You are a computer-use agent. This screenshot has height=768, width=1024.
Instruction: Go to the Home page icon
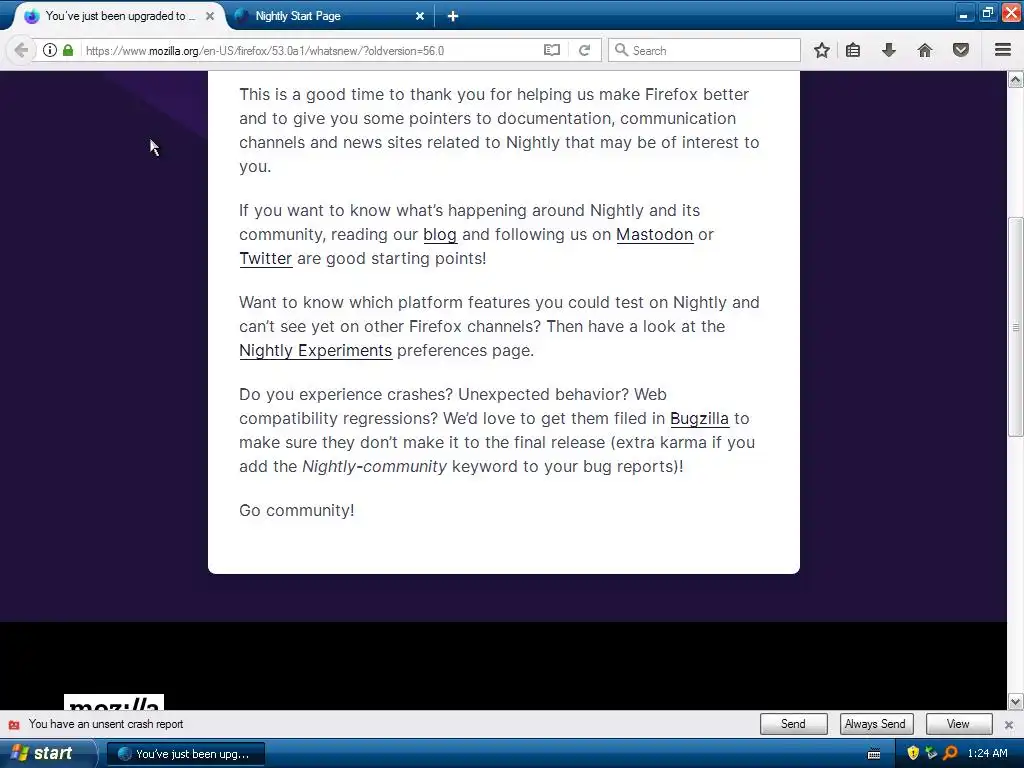pos(925,50)
